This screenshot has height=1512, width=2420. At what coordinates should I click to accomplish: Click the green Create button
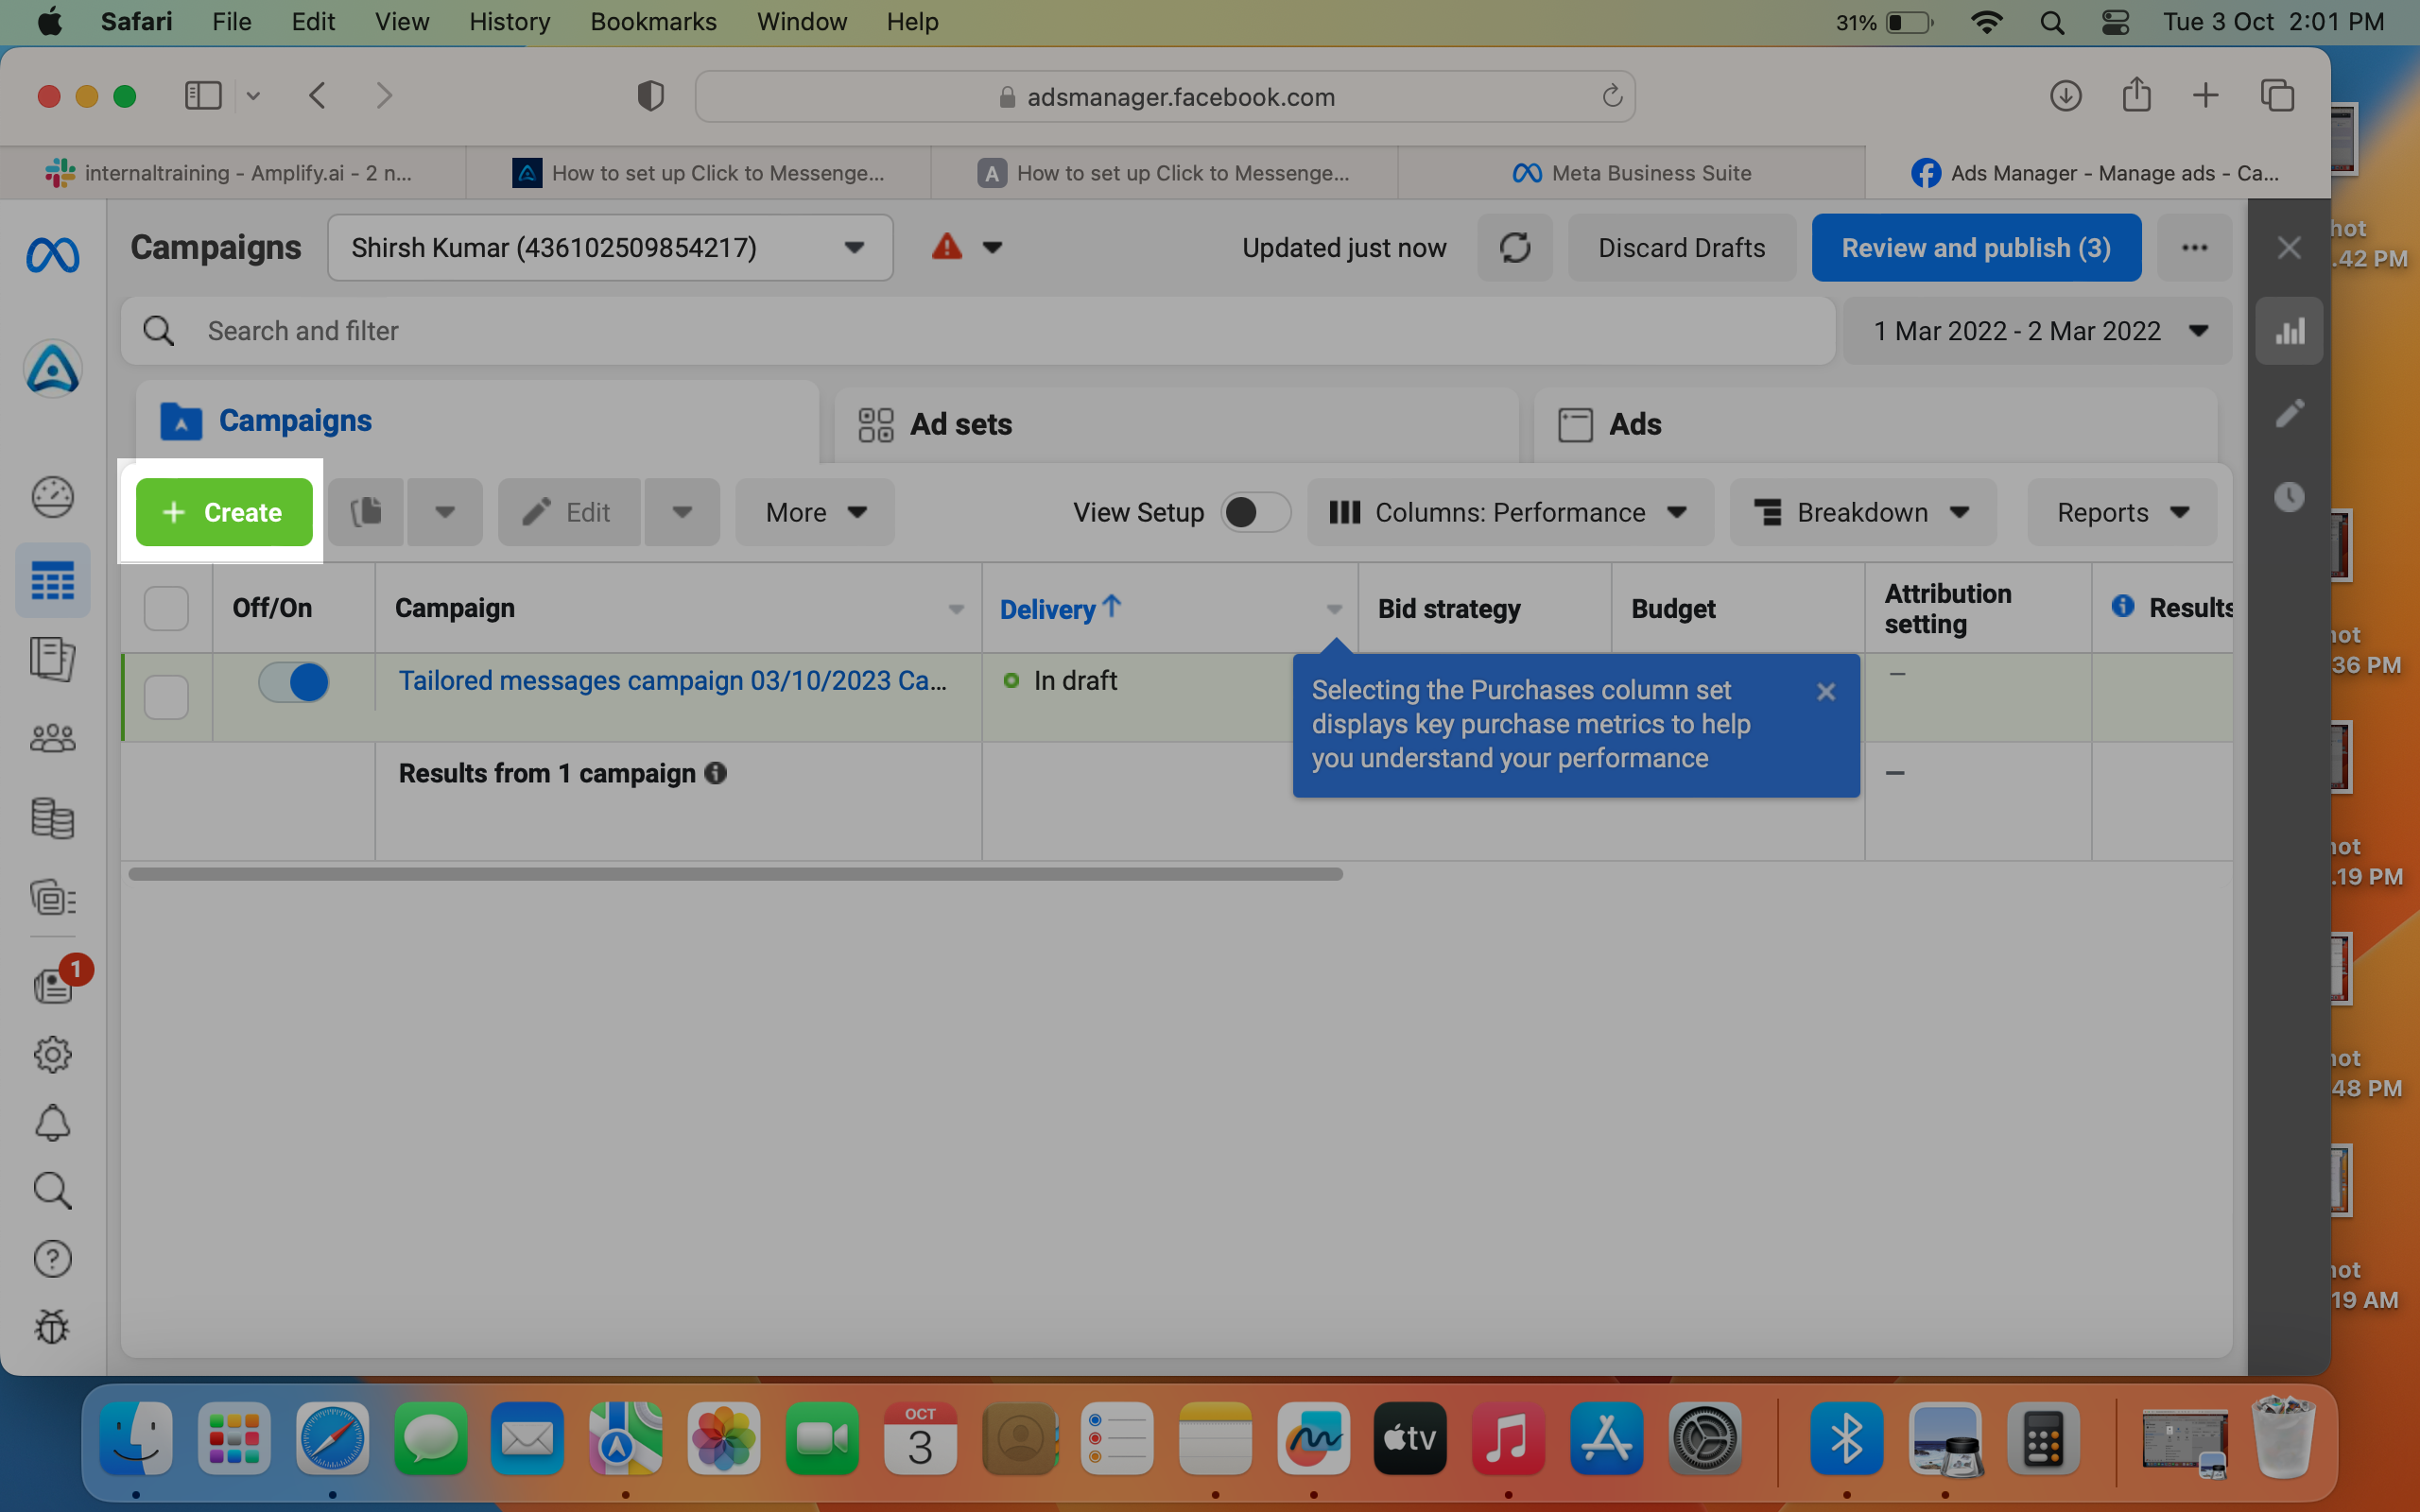[224, 512]
